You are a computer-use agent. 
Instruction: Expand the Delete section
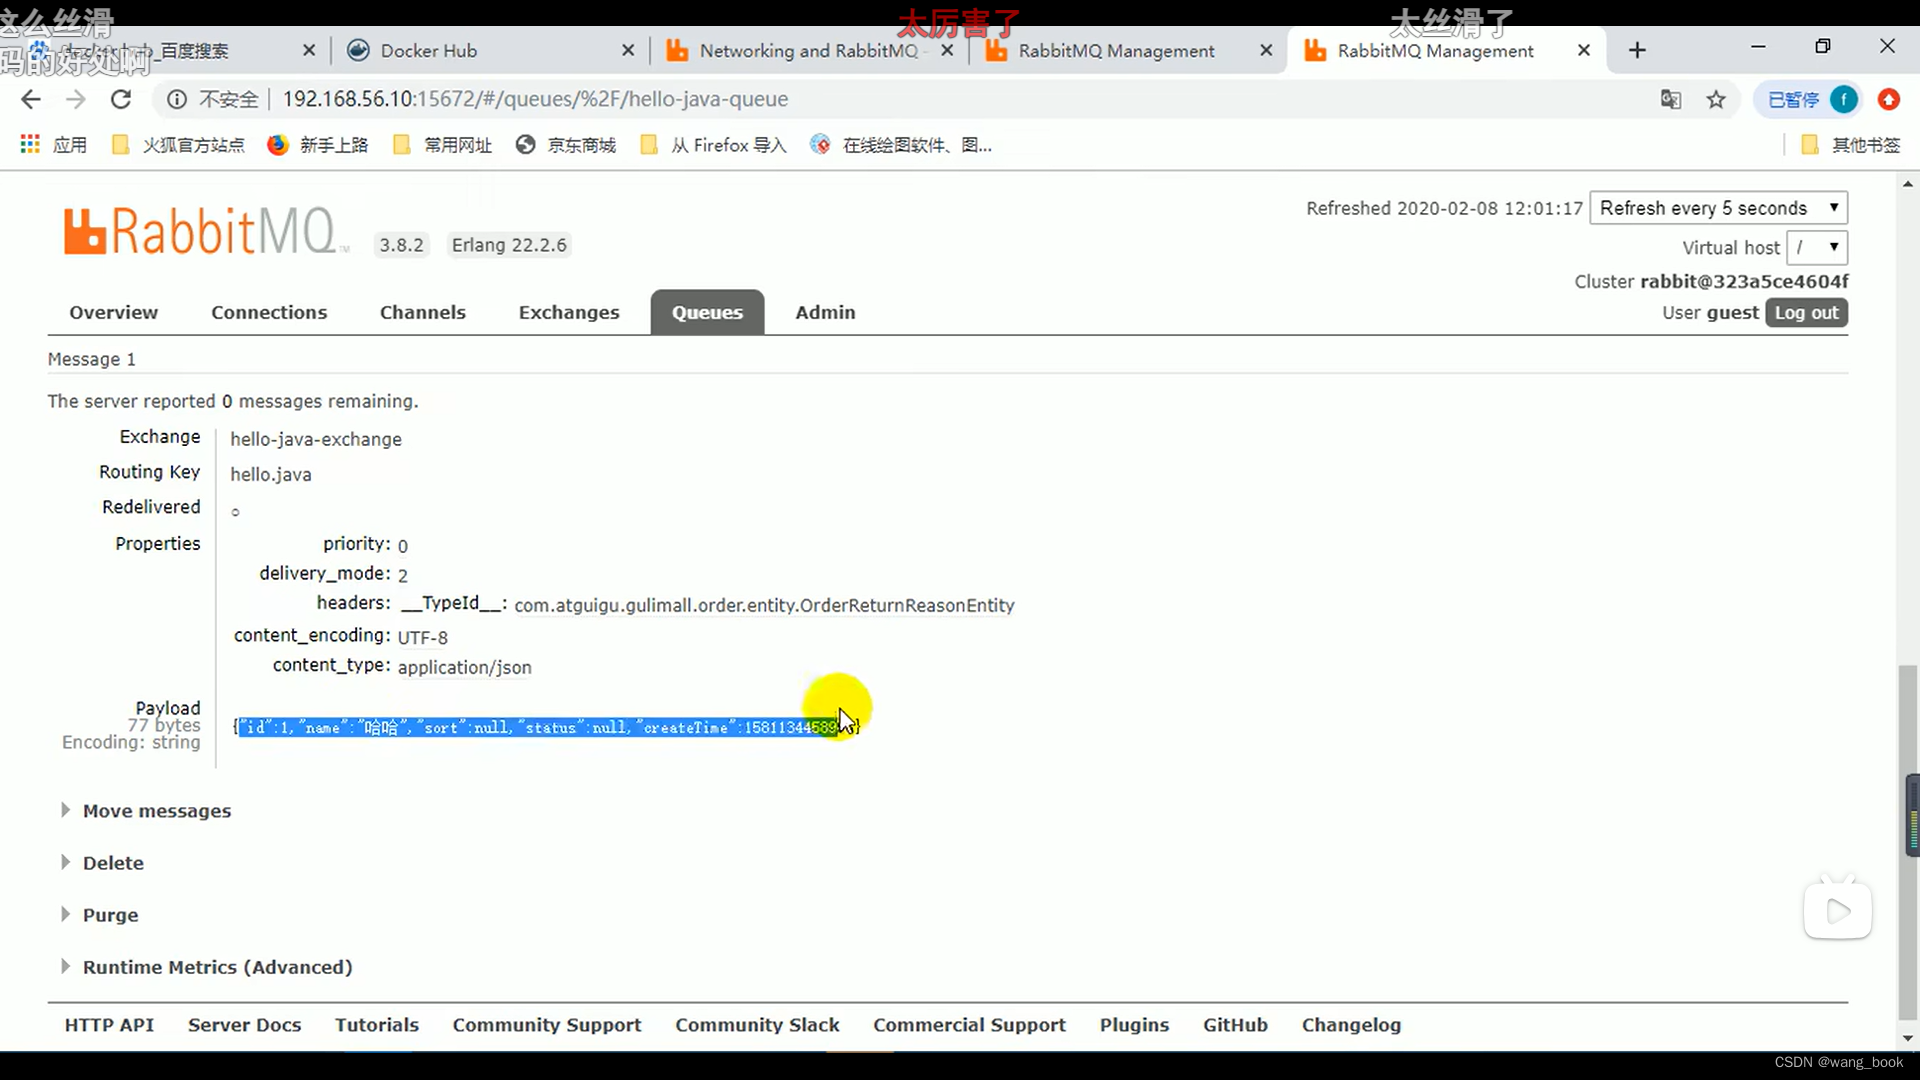[112, 862]
